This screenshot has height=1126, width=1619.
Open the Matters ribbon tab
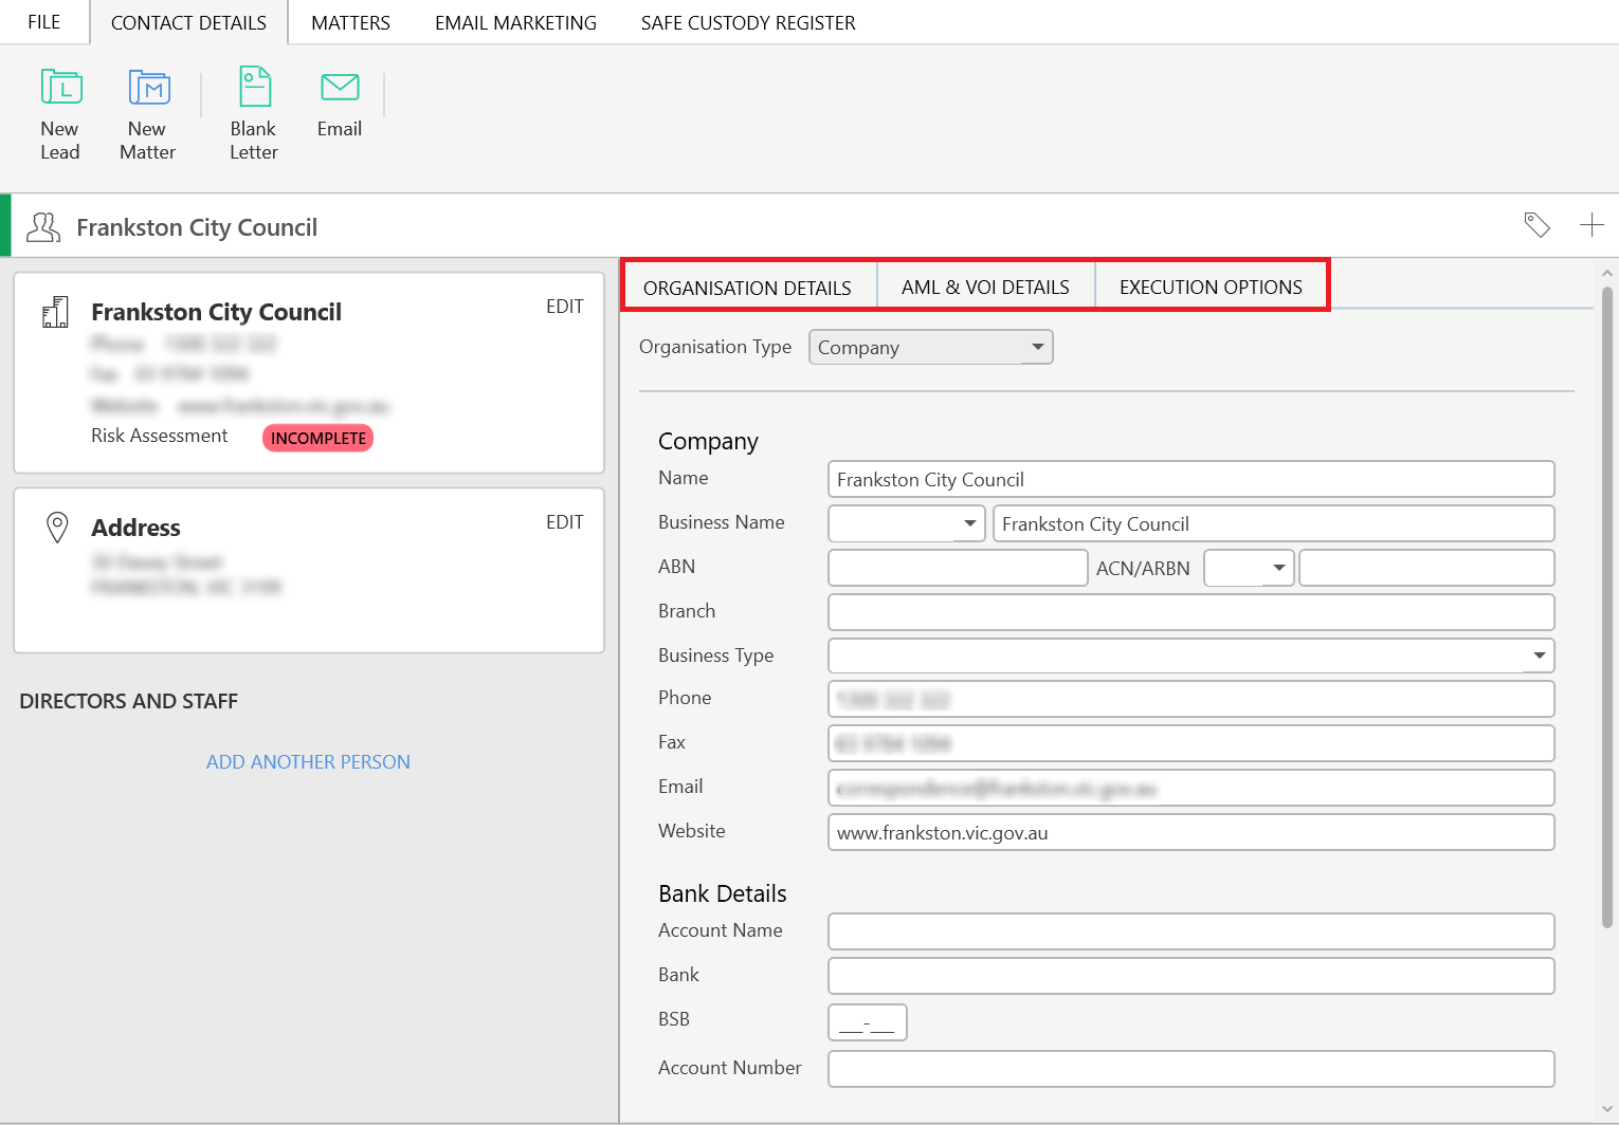(350, 22)
